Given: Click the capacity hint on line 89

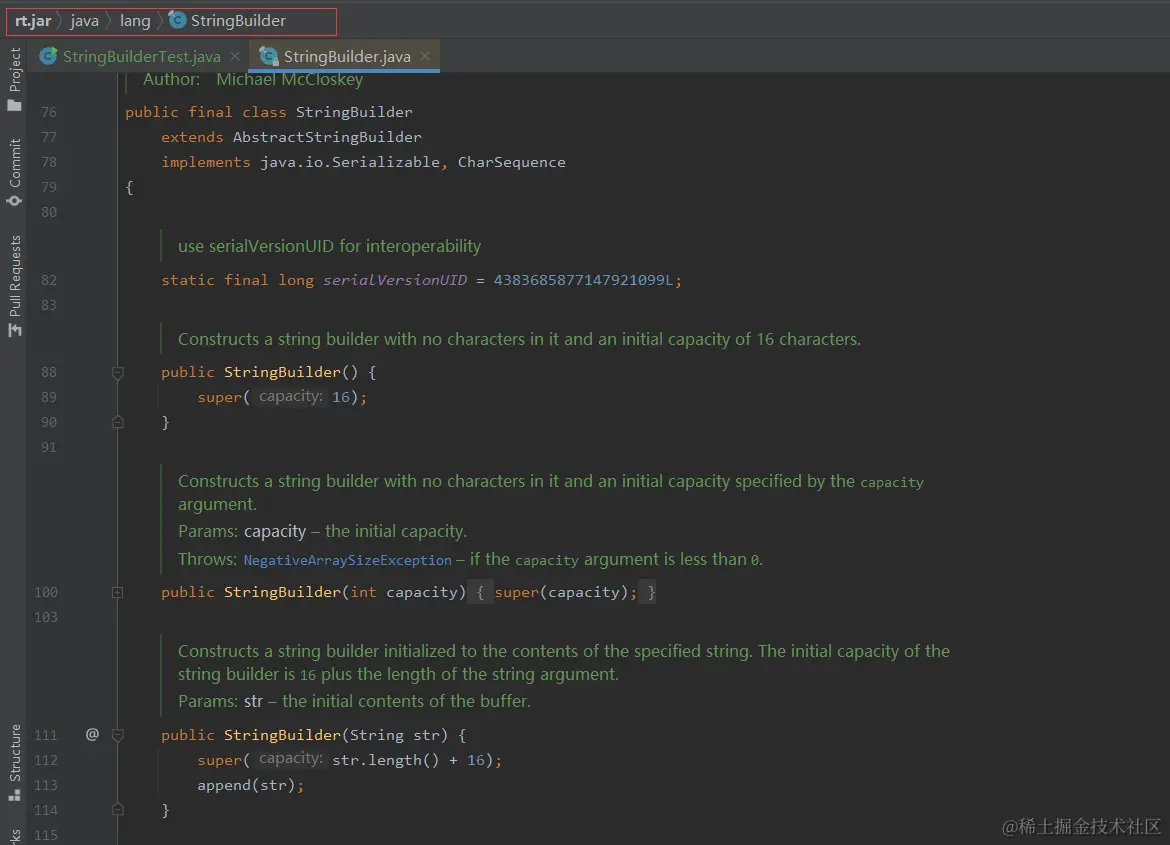Looking at the screenshot, I should [290, 396].
